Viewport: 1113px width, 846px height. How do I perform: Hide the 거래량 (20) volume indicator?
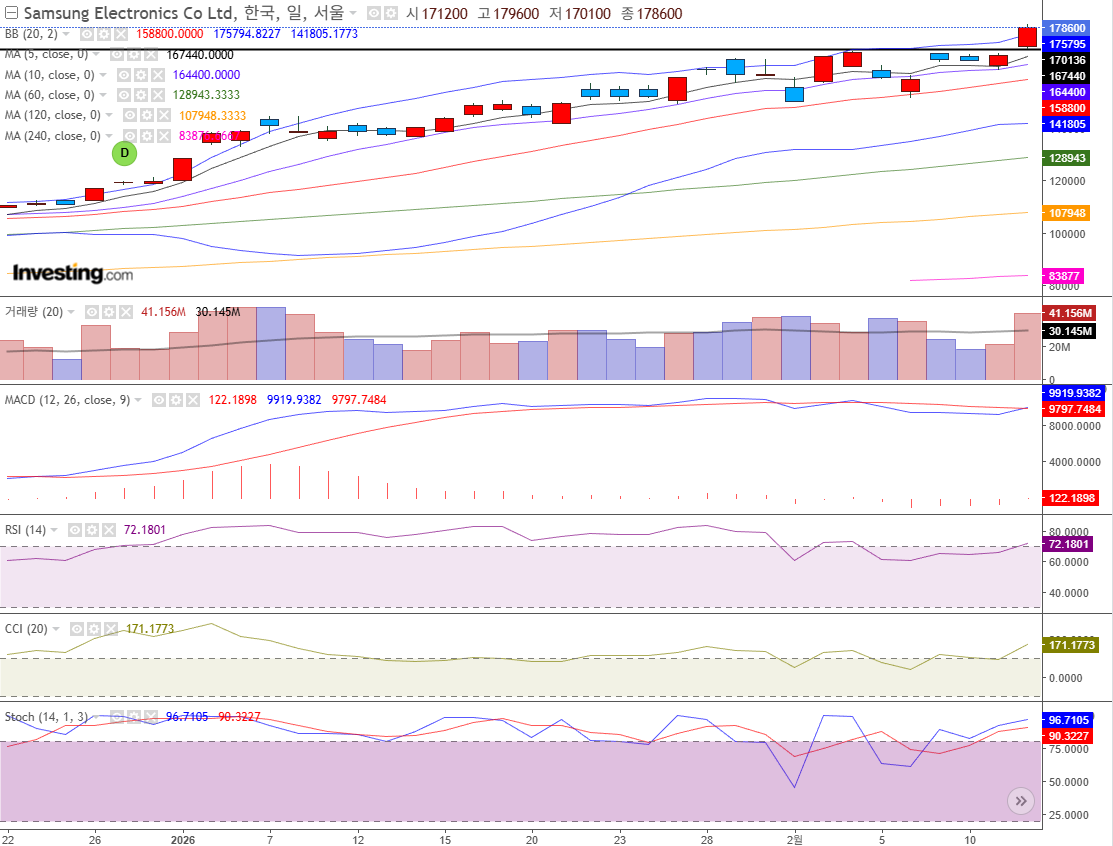(x=92, y=312)
